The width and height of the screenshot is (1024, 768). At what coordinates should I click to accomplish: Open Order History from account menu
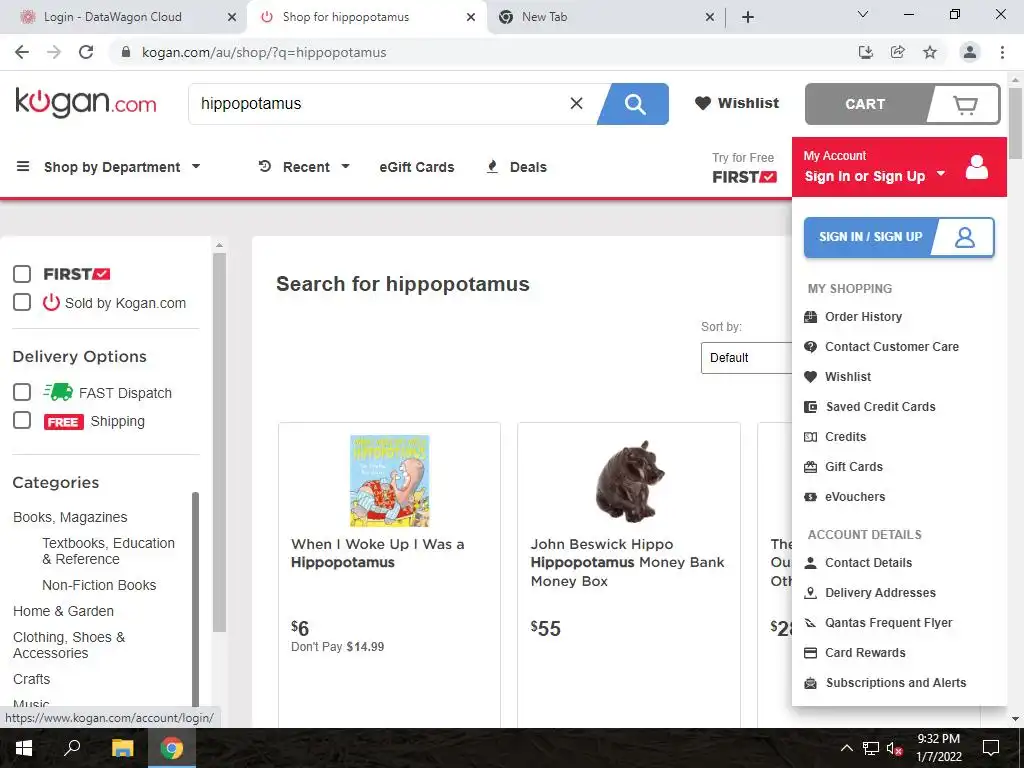coord(853,317)
